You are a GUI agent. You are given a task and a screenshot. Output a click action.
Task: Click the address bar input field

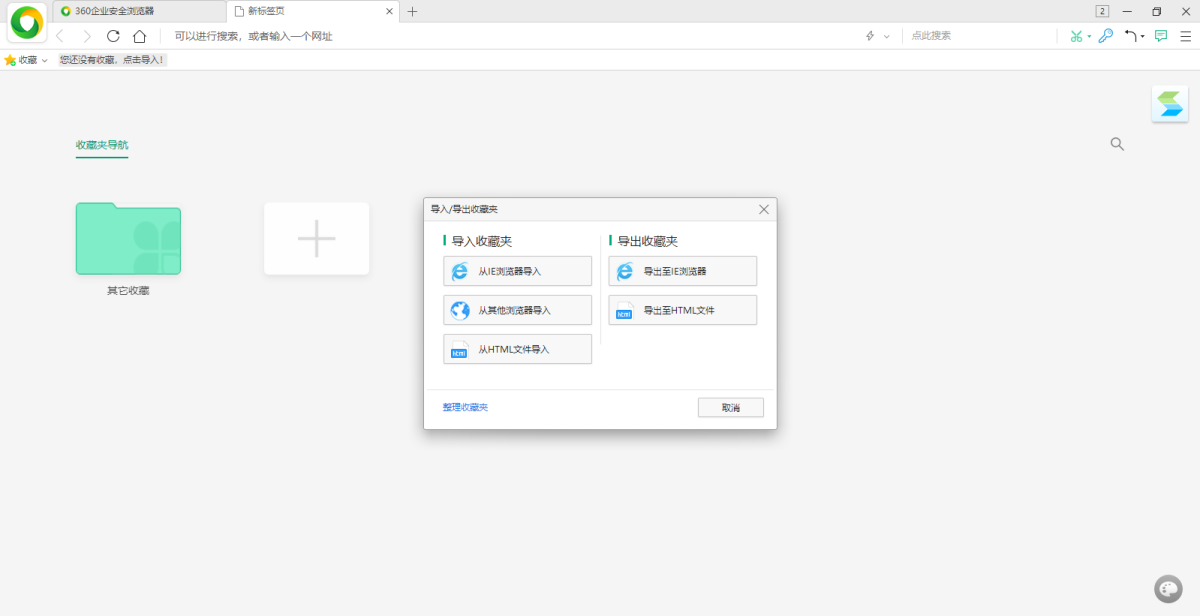[x=400, y=36]
